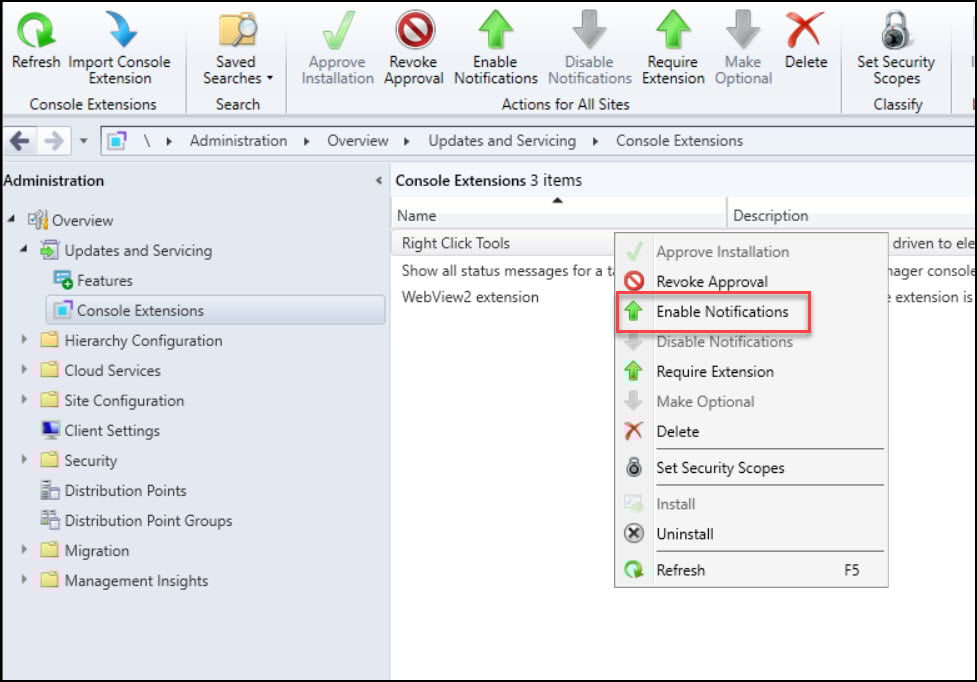Select Client Settings tree item
This screenshot has width=977, height=682.
pos(112,430)
